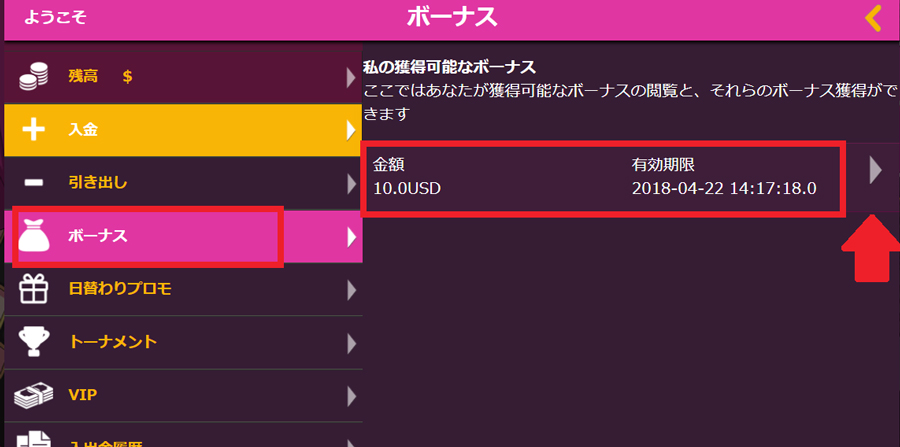Click the cash stack VIP icon

pos(34,395)
